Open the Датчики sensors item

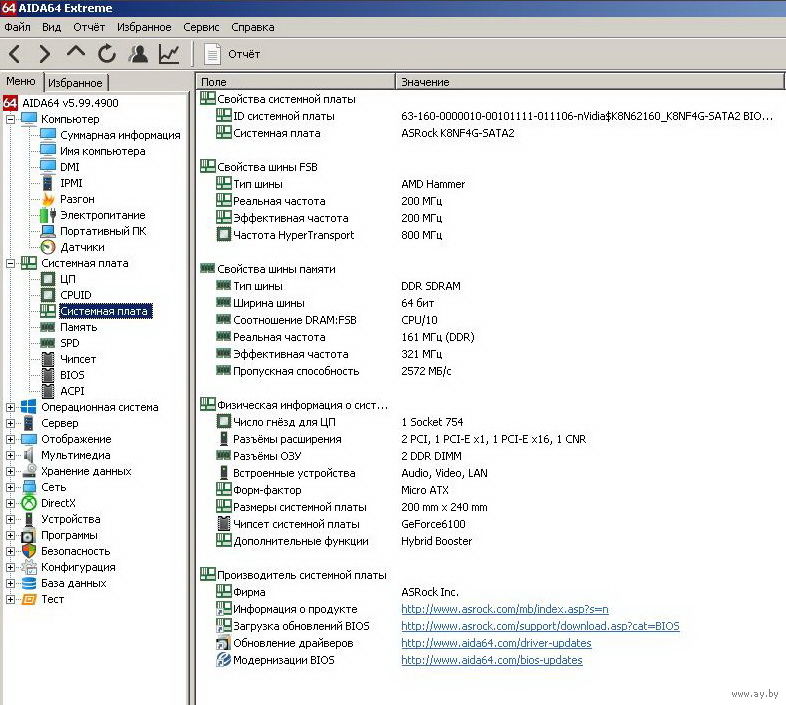click(x=81, y=247)
